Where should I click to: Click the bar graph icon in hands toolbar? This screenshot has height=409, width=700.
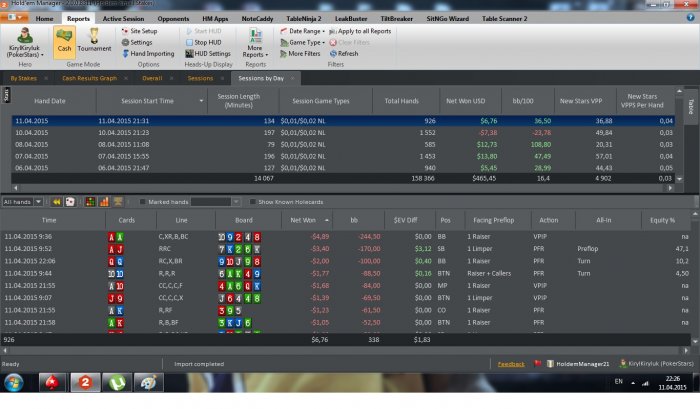[104, 202]
